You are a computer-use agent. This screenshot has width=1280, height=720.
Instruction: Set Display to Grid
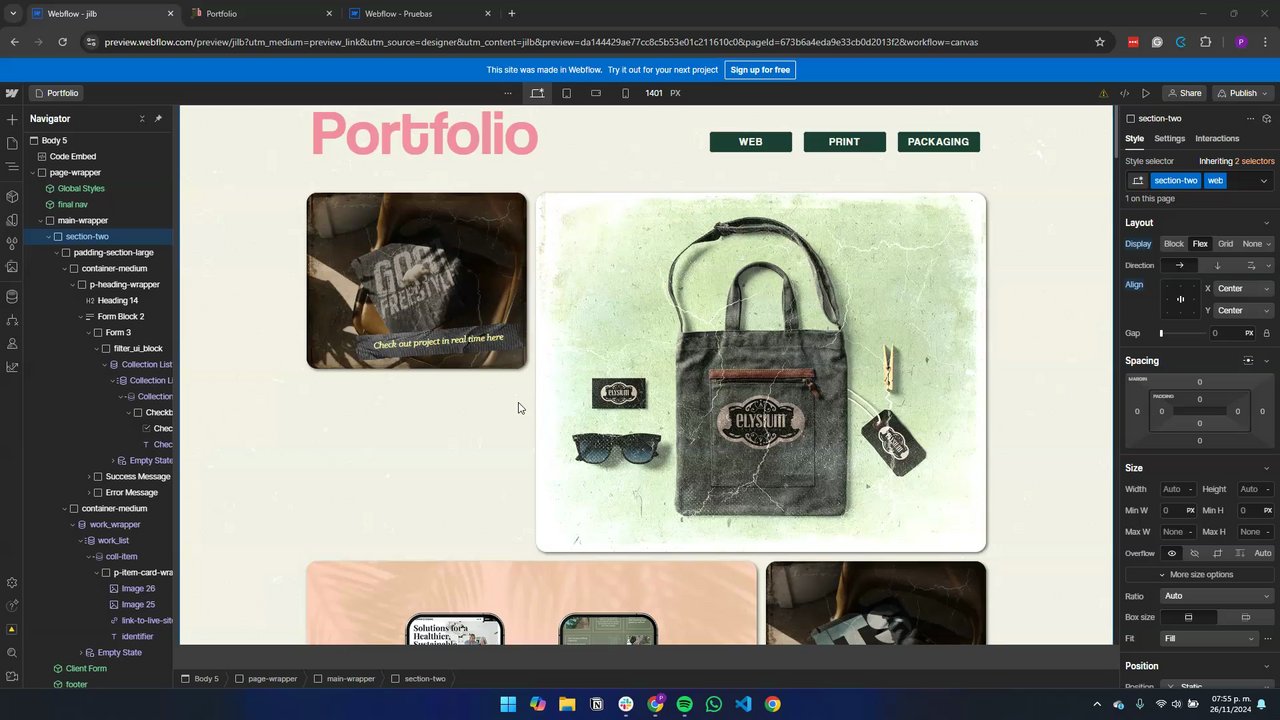[x=1225, y=244]
